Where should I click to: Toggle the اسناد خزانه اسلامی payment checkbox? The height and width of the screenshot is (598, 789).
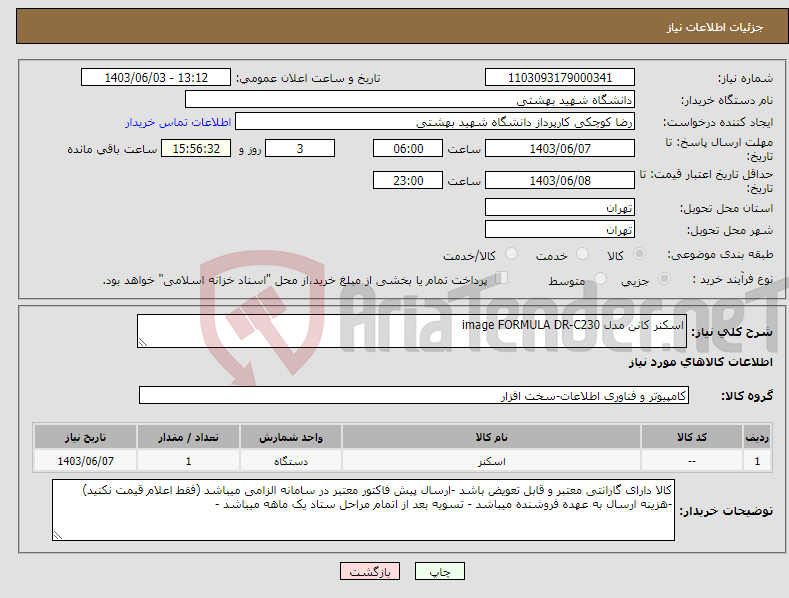[x=502, y=278]
